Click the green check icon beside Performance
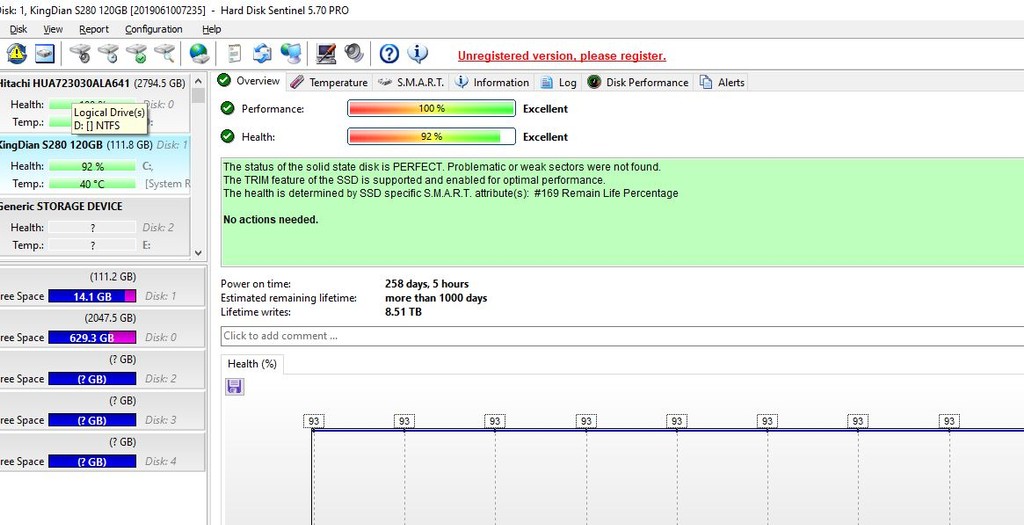The height and width of the screenshot is (525, 1024). [227, 108]
